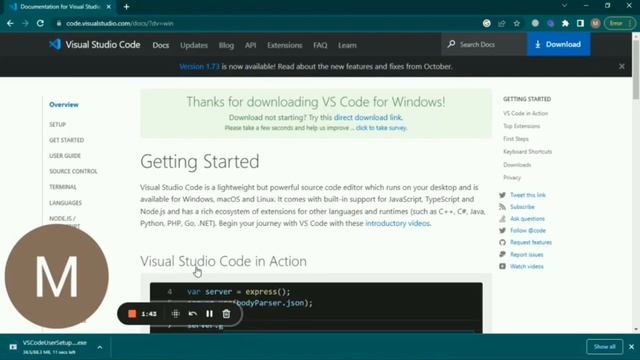Click the browser forward arrow
640x360 pixels.
(x=25, y=24)
